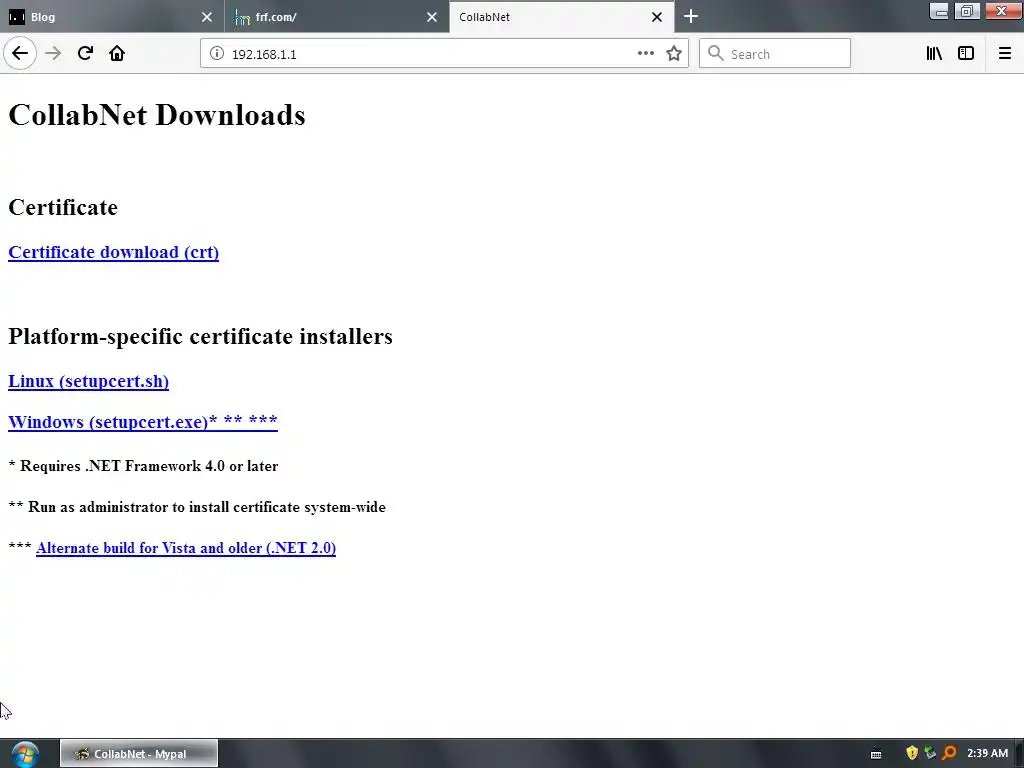Download Windows (setupcert.exe) installer

pos(142,422)
